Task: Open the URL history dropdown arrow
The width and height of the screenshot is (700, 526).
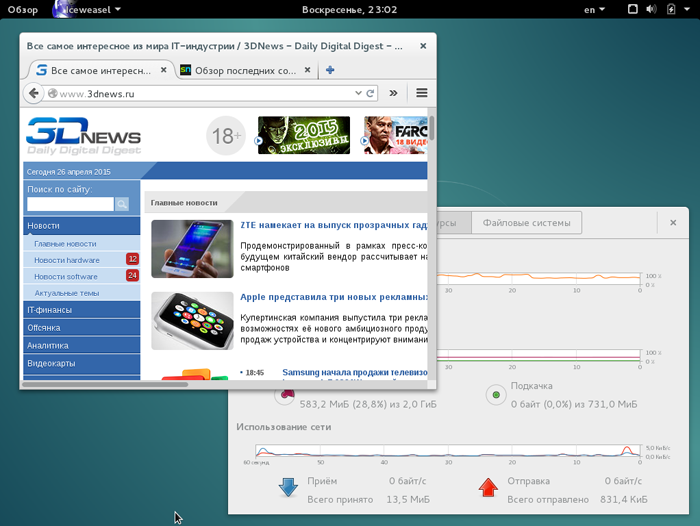Action: click(358, 93)
